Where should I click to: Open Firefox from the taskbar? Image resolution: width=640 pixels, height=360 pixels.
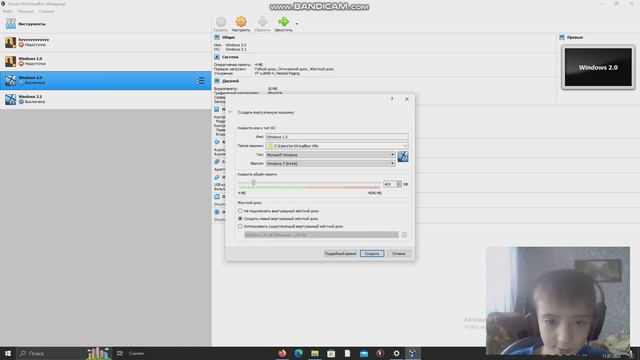pyautogui.click(x=282, y=353)
